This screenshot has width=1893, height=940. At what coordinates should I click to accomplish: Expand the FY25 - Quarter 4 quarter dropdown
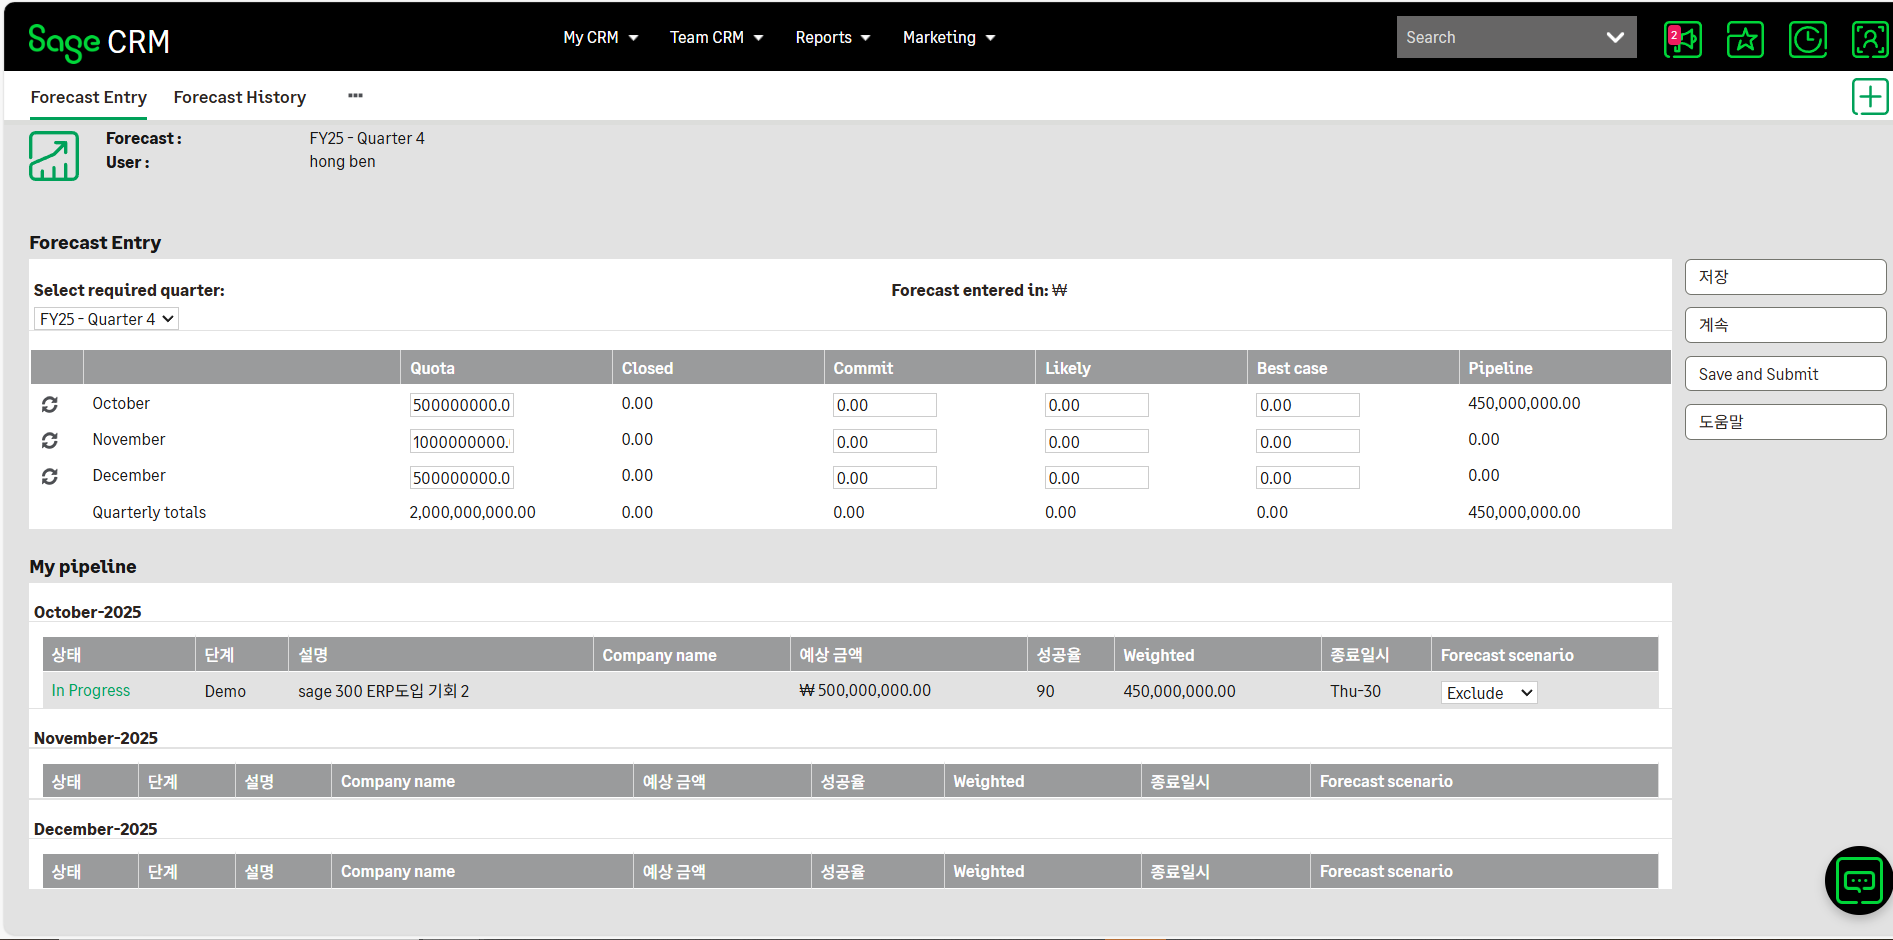106,319
